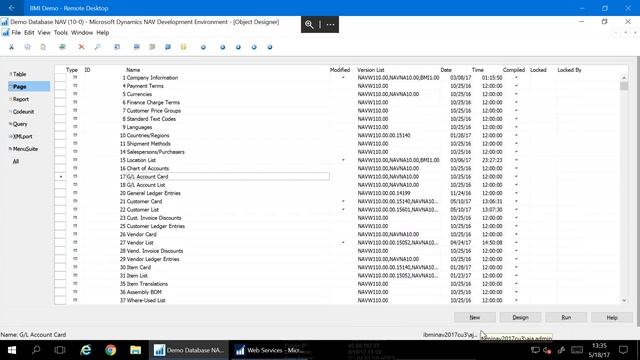Mark the Company Information row selector
This screenshot has width=640, height=360.
coord(60,78)
